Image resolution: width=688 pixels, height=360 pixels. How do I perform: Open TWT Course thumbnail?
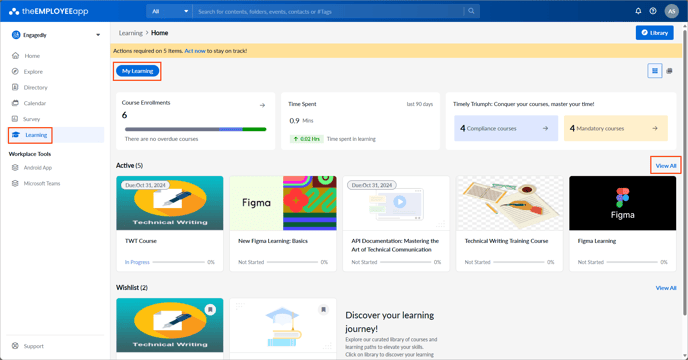[x=170, y=203]
